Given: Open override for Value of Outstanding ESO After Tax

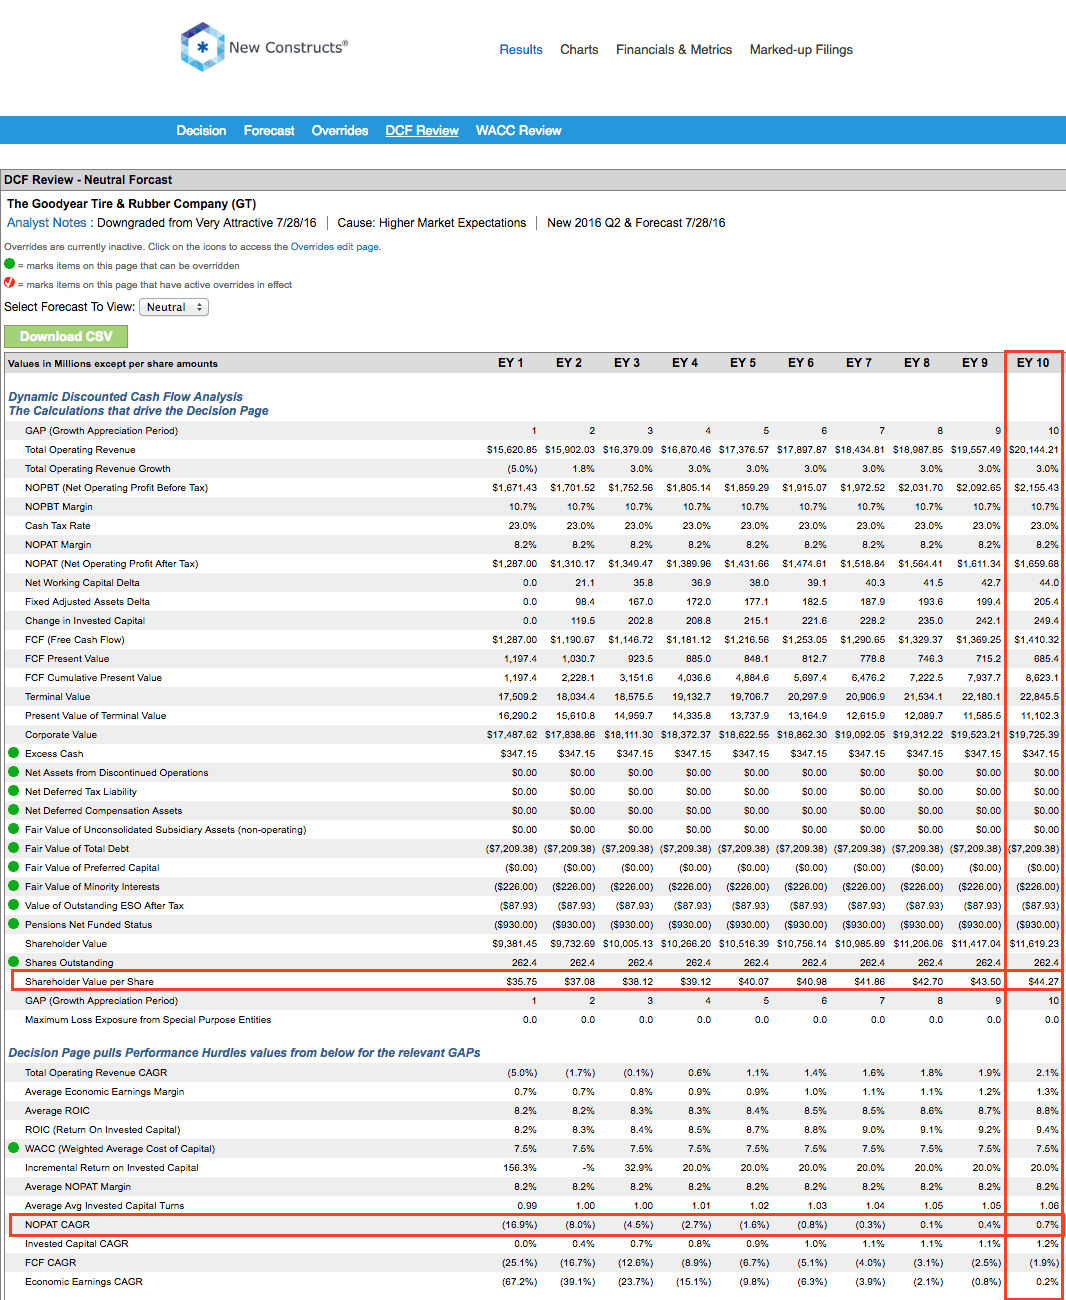Looking at the screenshot, I should (x=14, y=905).
